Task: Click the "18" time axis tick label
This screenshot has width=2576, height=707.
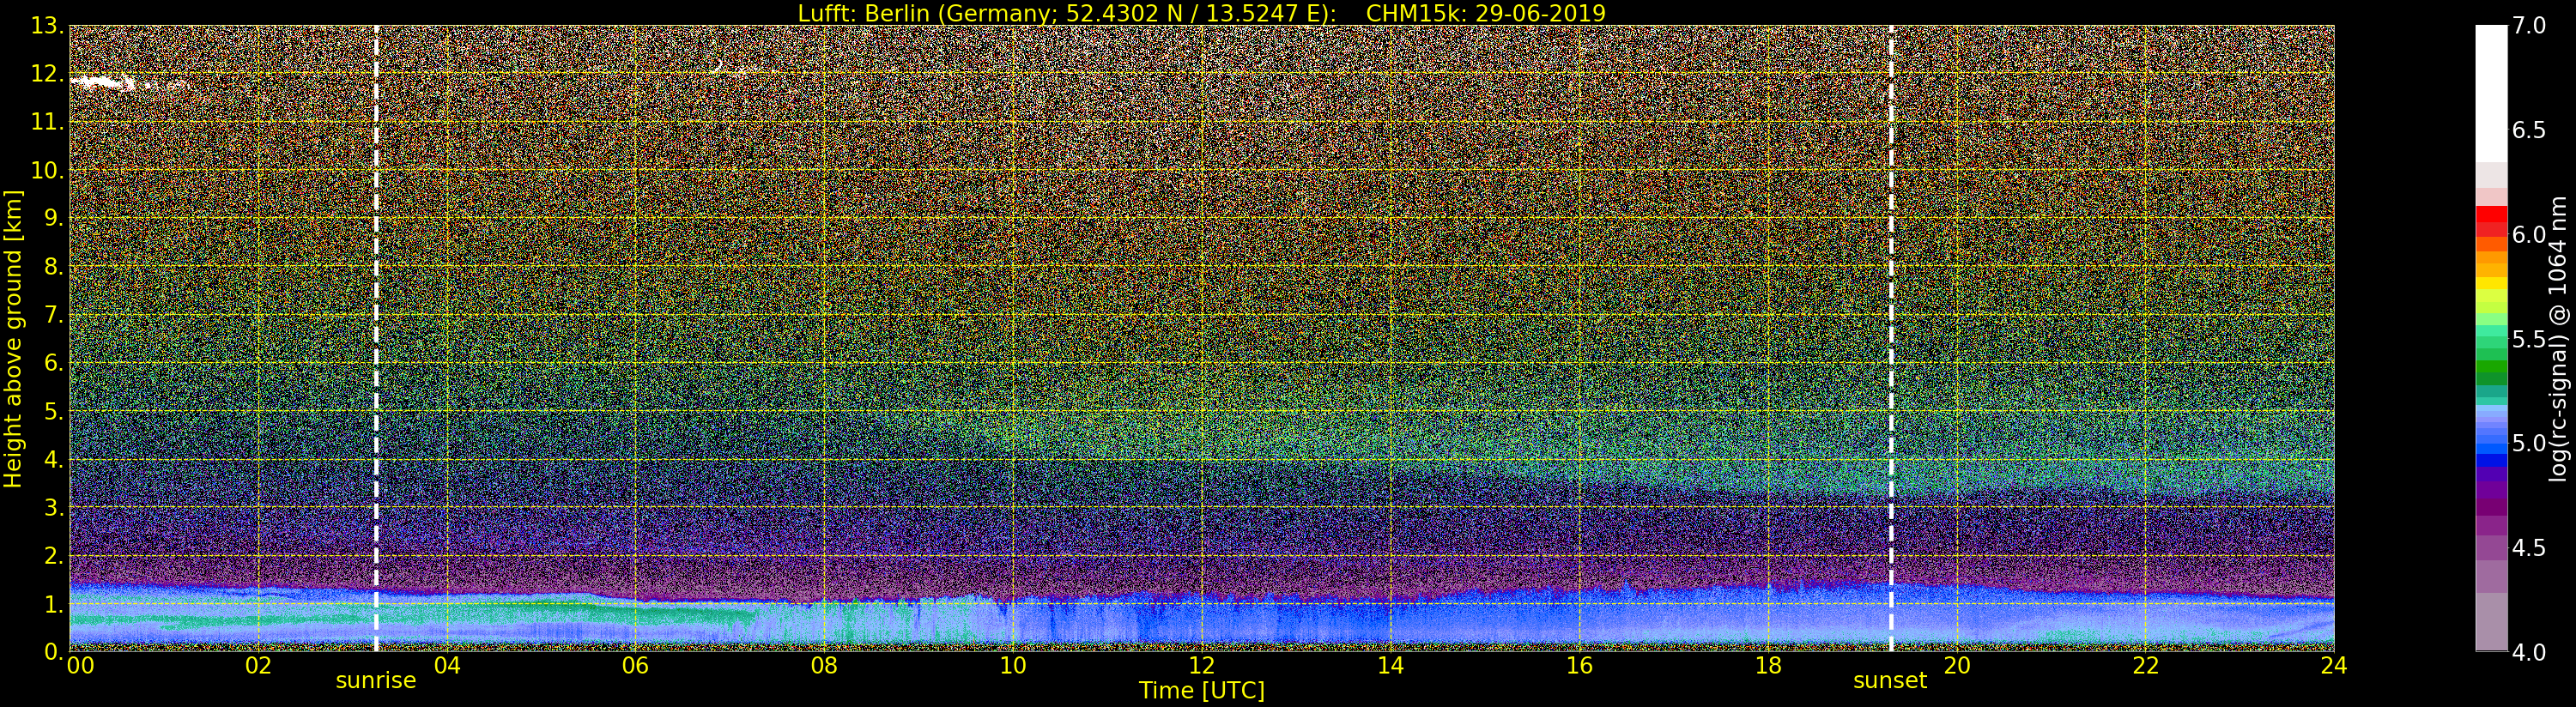Action: (1768, 666)
